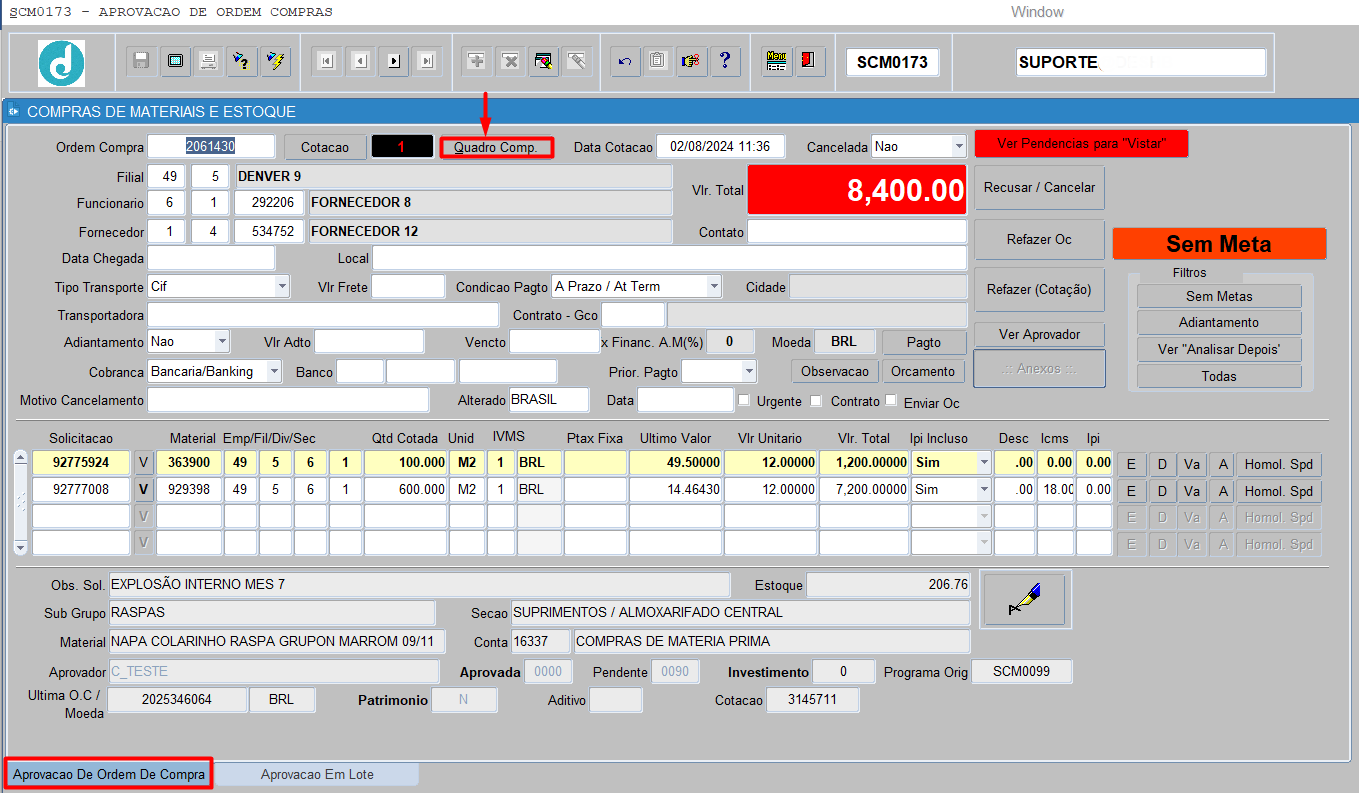Go to previous record toolbar icon

pyautogui.click(x=360, y=61)
